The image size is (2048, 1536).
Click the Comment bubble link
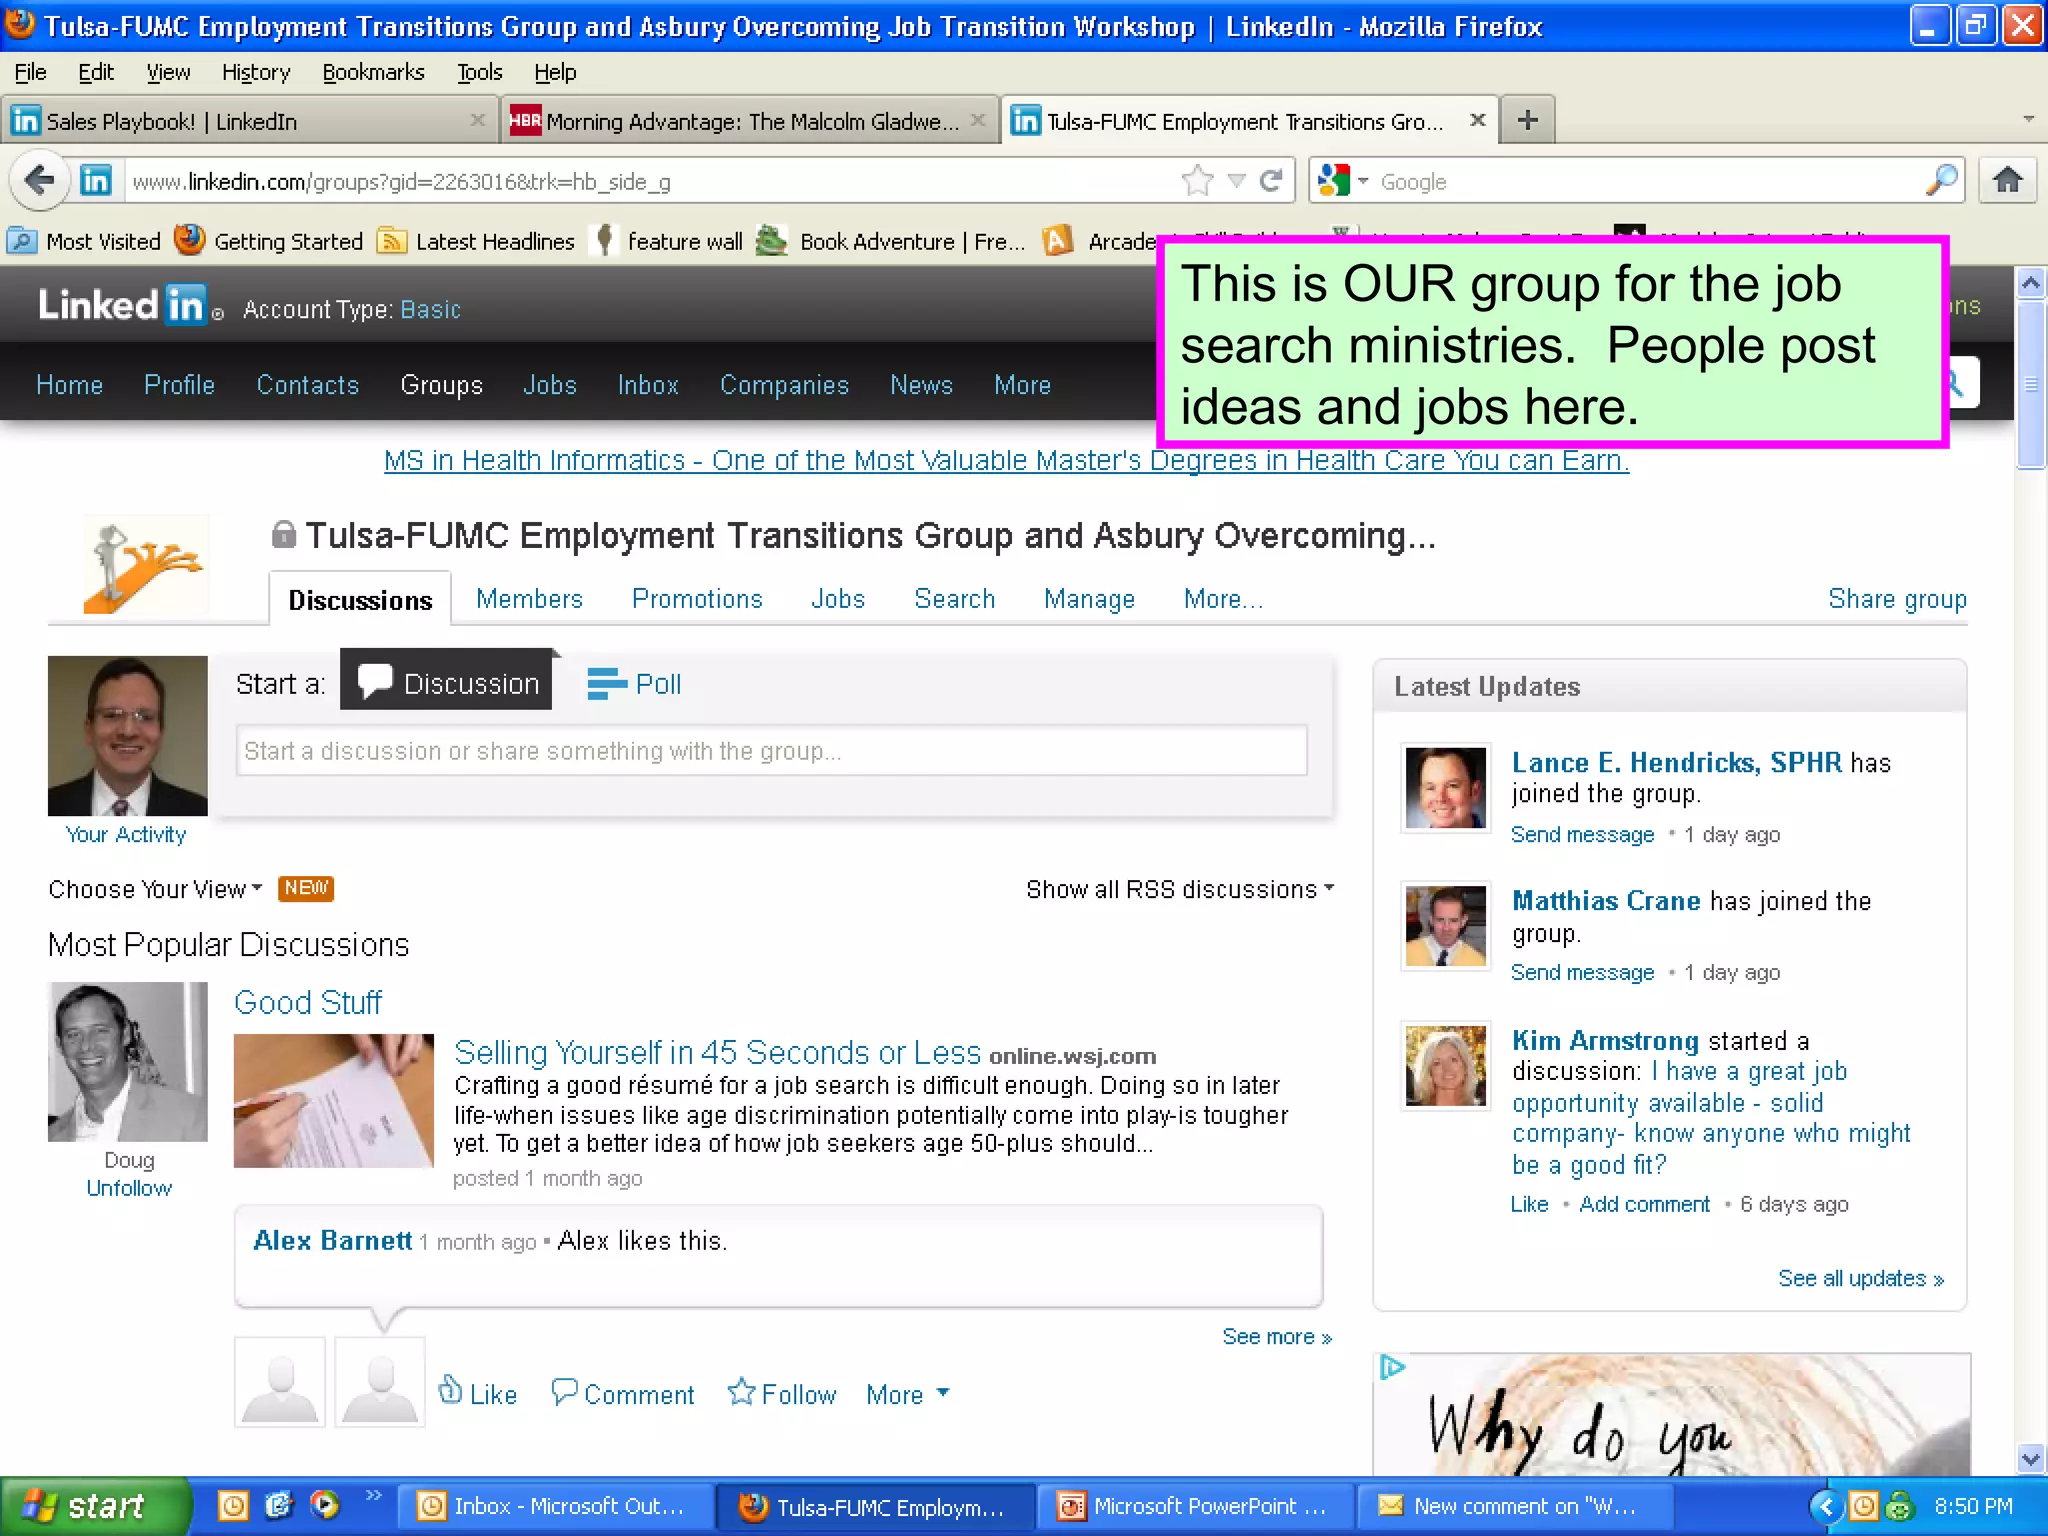pyautogui.click(x=623, y=1394)
